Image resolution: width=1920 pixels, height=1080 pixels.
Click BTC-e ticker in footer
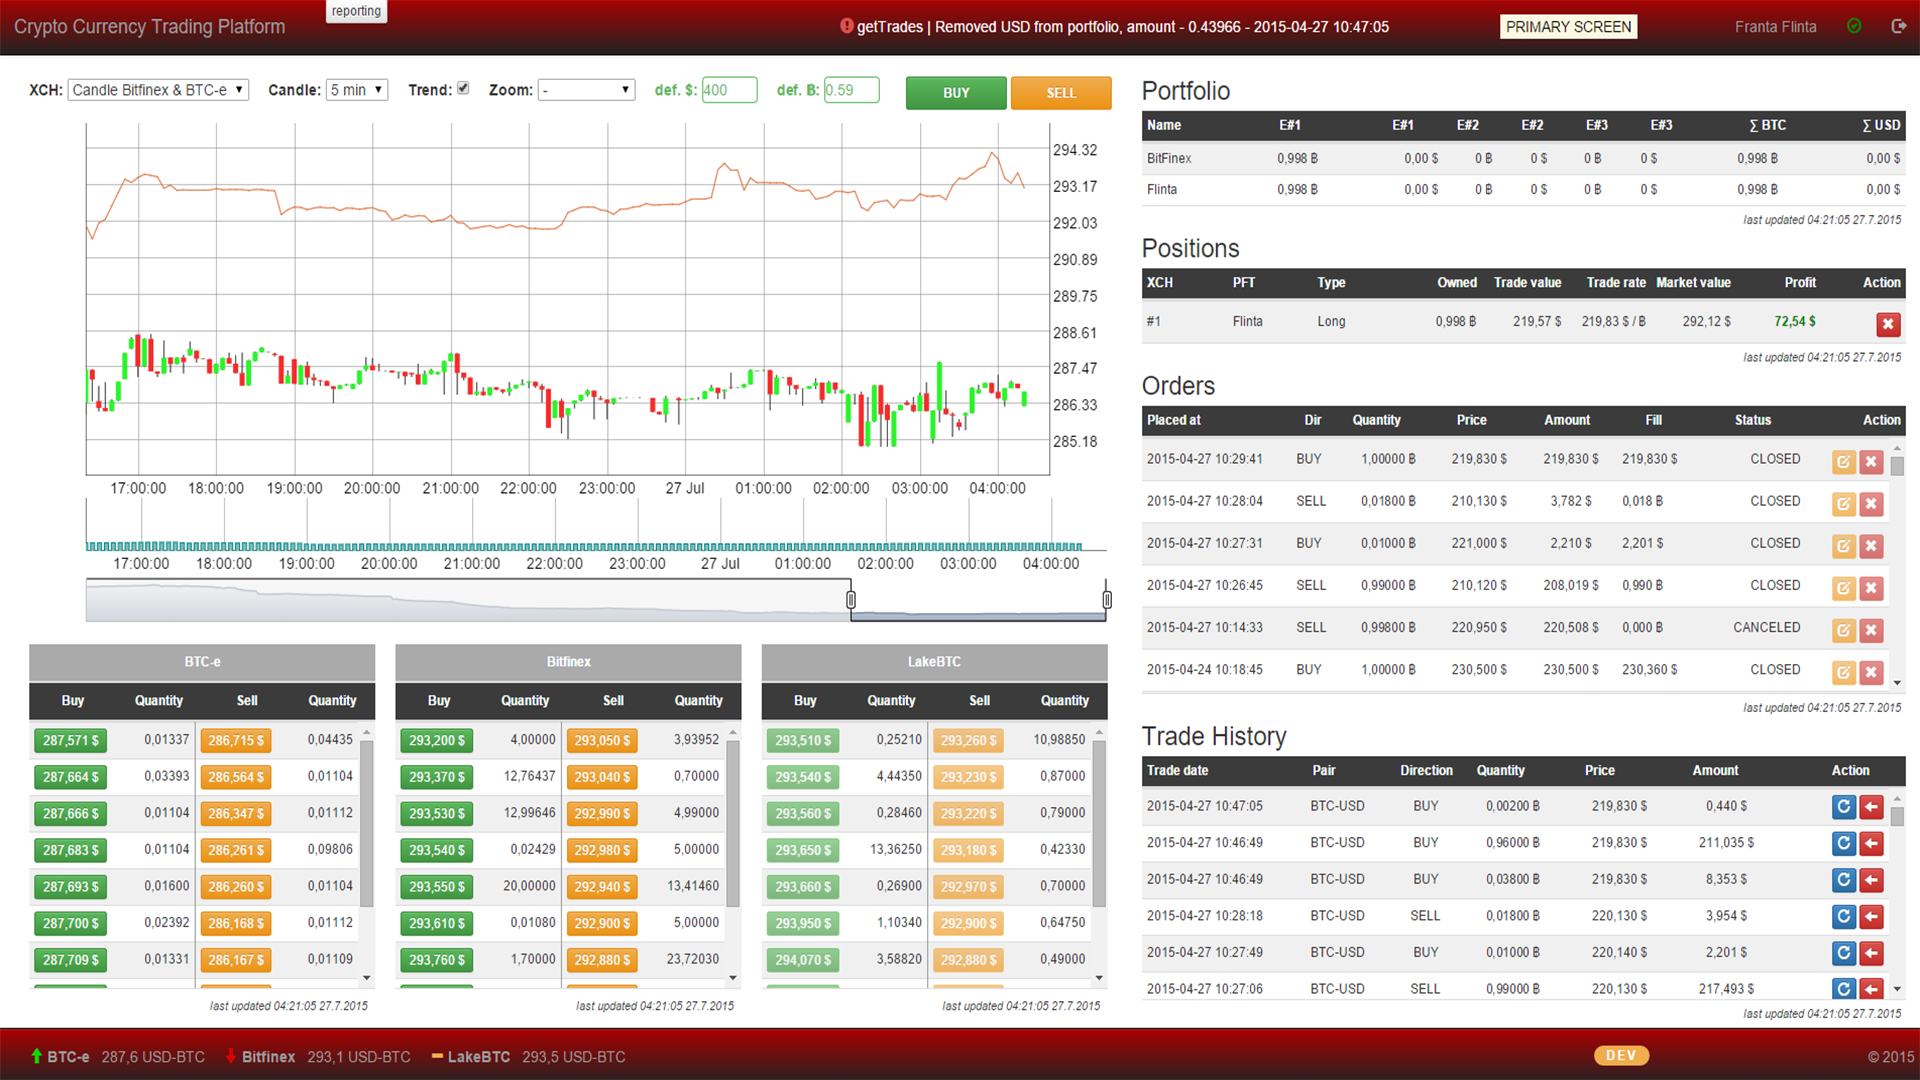117,1057
